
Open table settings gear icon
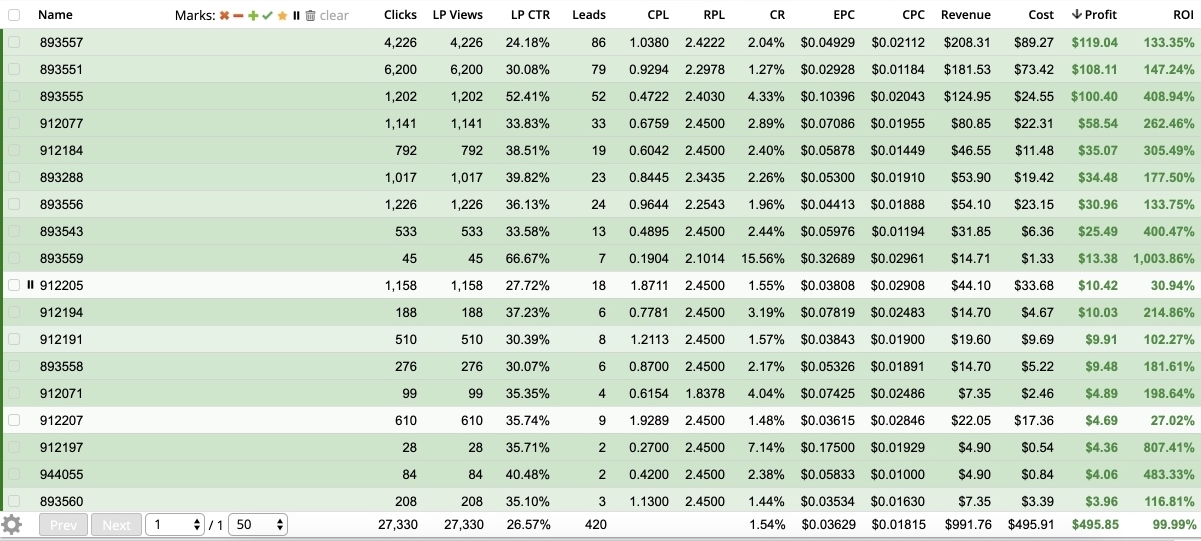pos(12,525)
